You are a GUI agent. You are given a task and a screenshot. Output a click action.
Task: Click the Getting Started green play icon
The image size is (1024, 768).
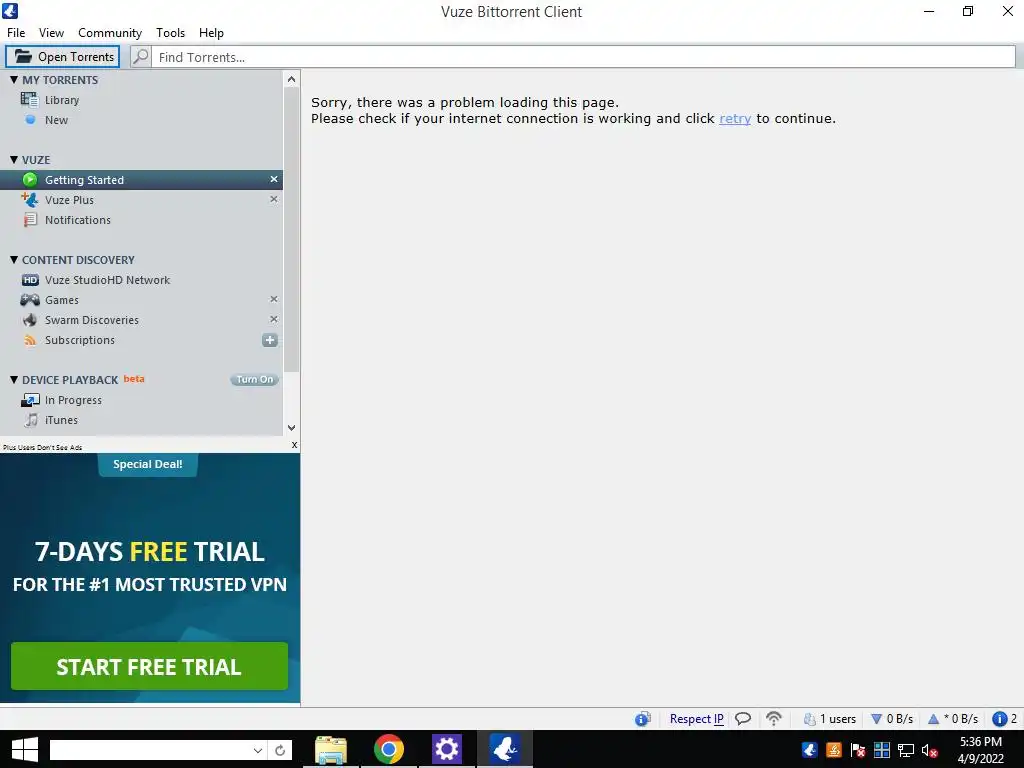coord(30,180)
